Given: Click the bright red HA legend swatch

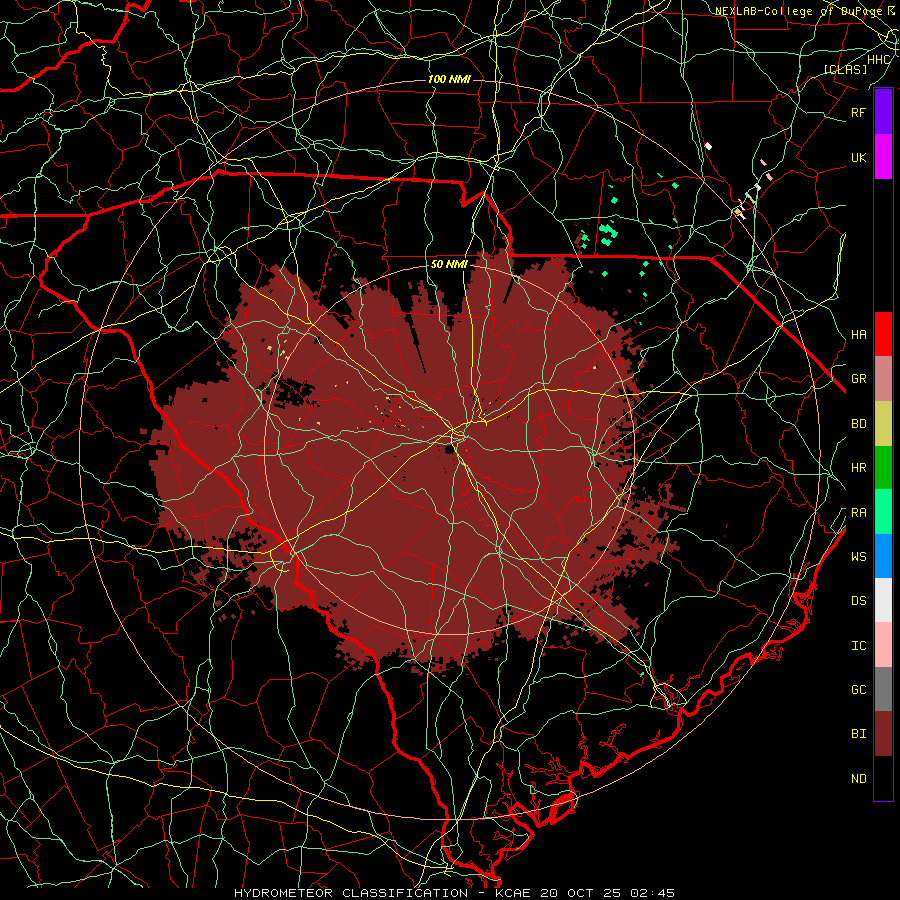Looking at the screenshot, I should click(x=883, y=334).
